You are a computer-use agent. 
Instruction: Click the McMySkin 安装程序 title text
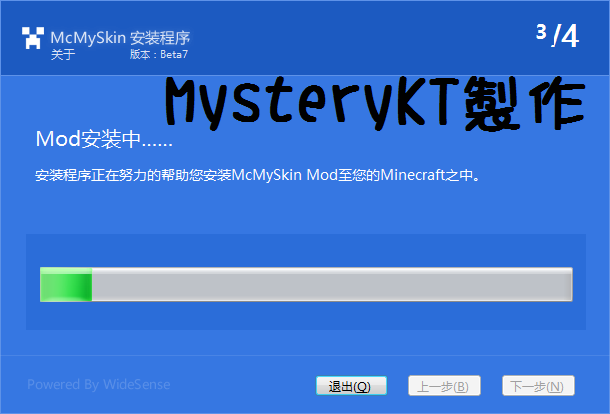pyautogui.click(x=120, y=38)
